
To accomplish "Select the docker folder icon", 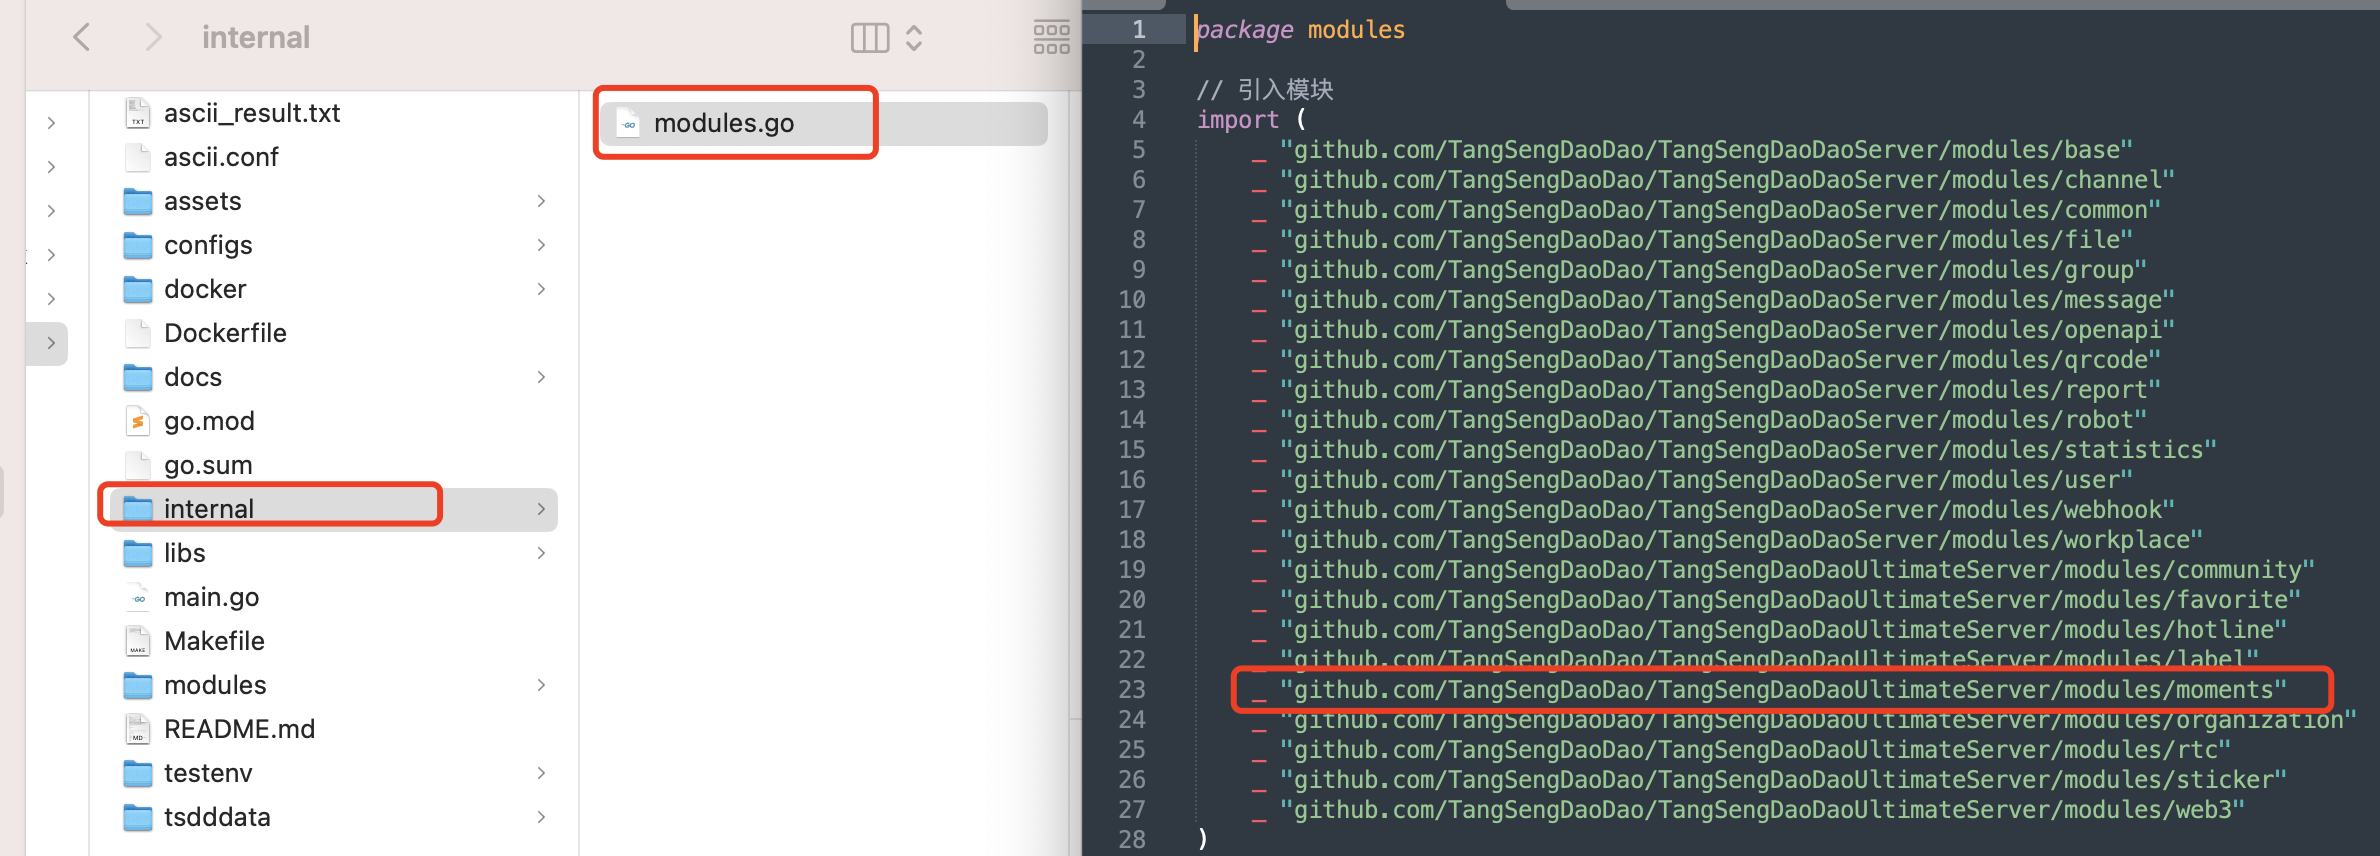I will (138, 289).
